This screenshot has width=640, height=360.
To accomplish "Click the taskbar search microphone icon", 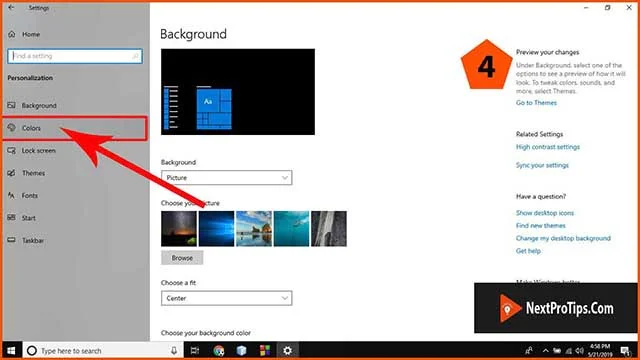I will [x=174, y=351].
